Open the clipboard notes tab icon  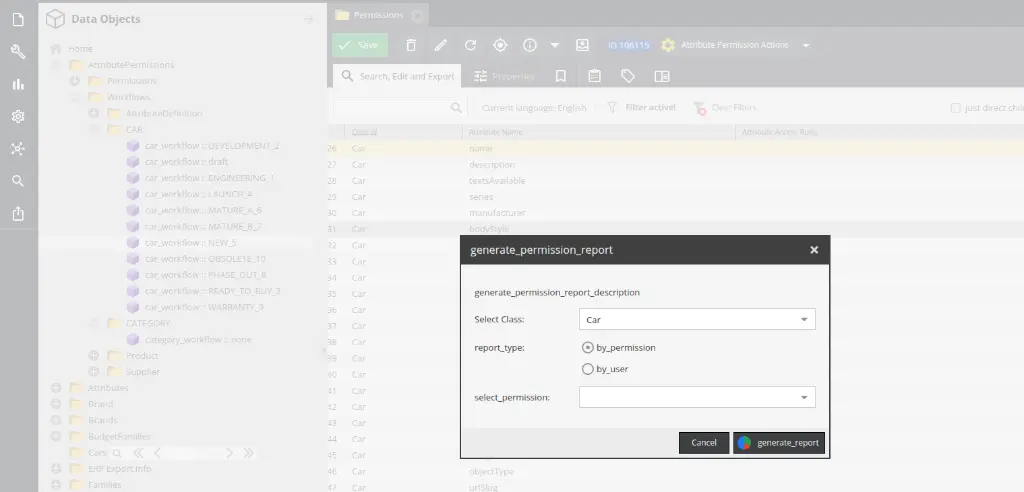pos(594,76)
